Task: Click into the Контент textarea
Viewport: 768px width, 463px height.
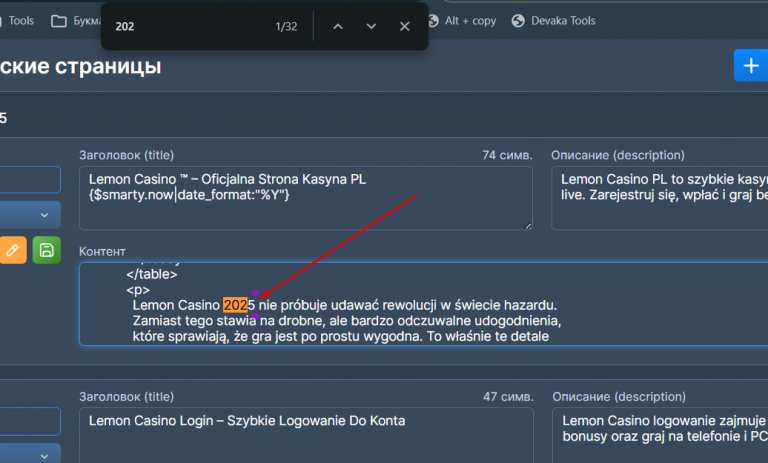Action: pos(423,304)
